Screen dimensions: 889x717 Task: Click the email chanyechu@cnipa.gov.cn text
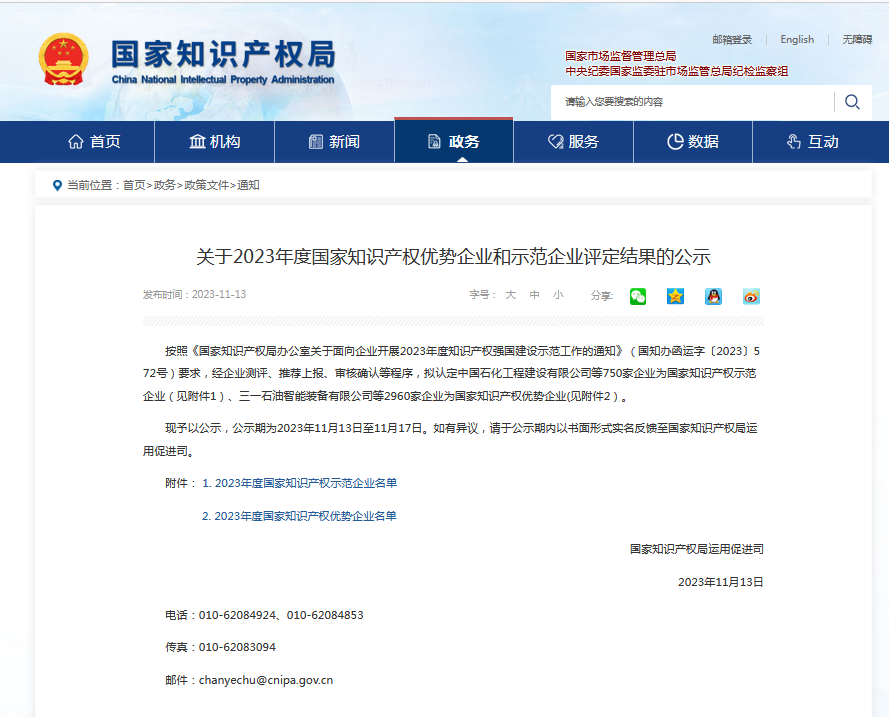[x=266, y=680]
